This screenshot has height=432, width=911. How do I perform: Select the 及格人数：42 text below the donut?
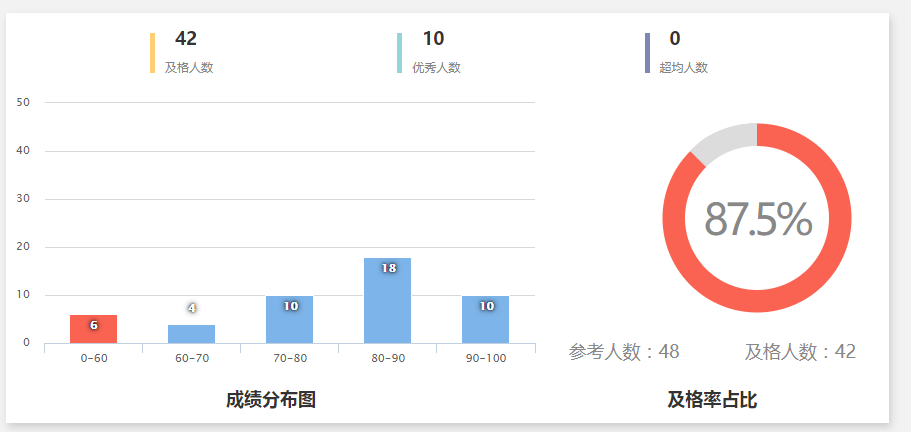pos(800,352)
